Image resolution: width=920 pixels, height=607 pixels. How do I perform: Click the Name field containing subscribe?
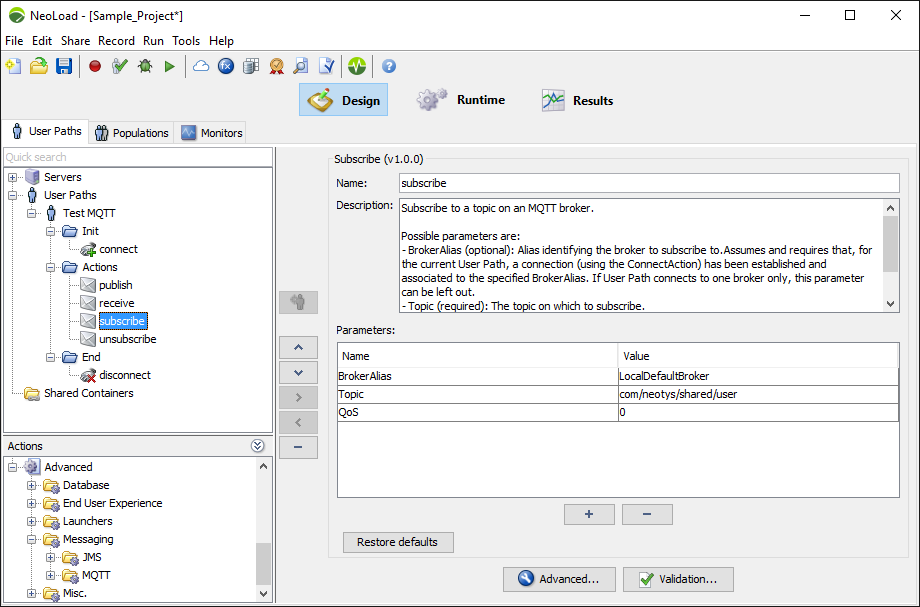(x=647, y=183)
